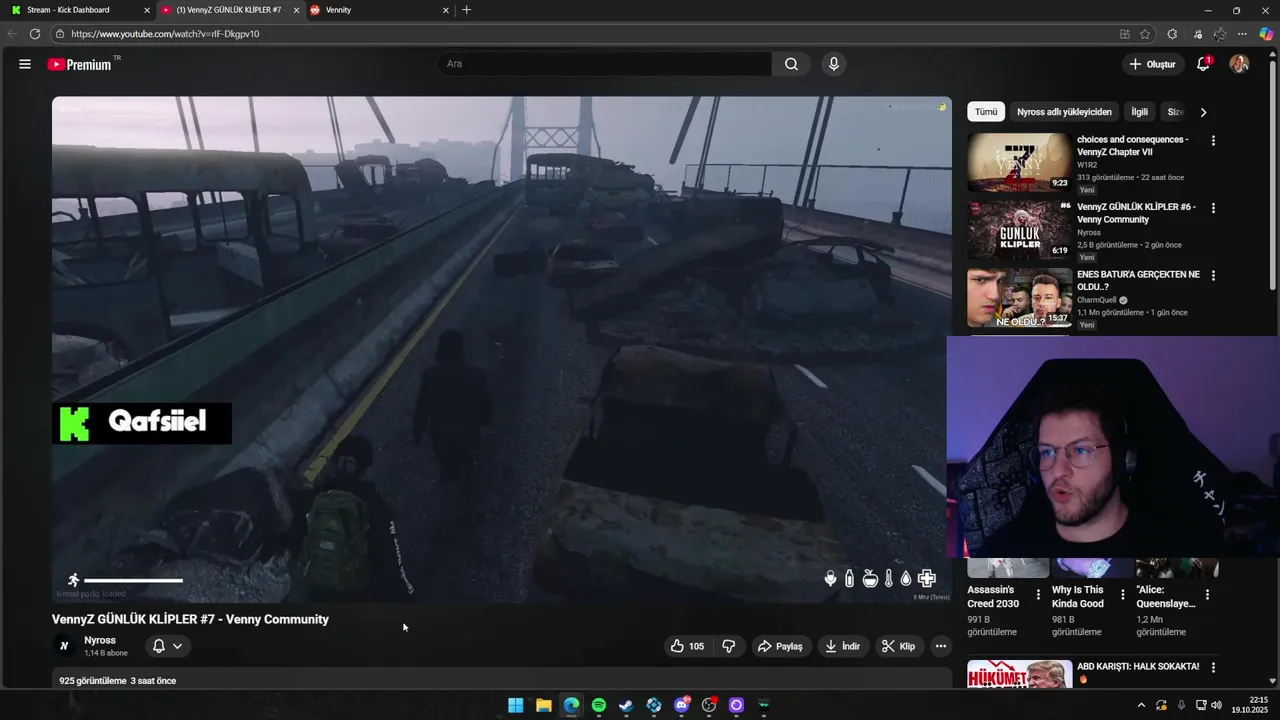This screenshot has height=720, width=1280.
Task: Open options for ENES BATUR'A video
Action: point(1213,275)
